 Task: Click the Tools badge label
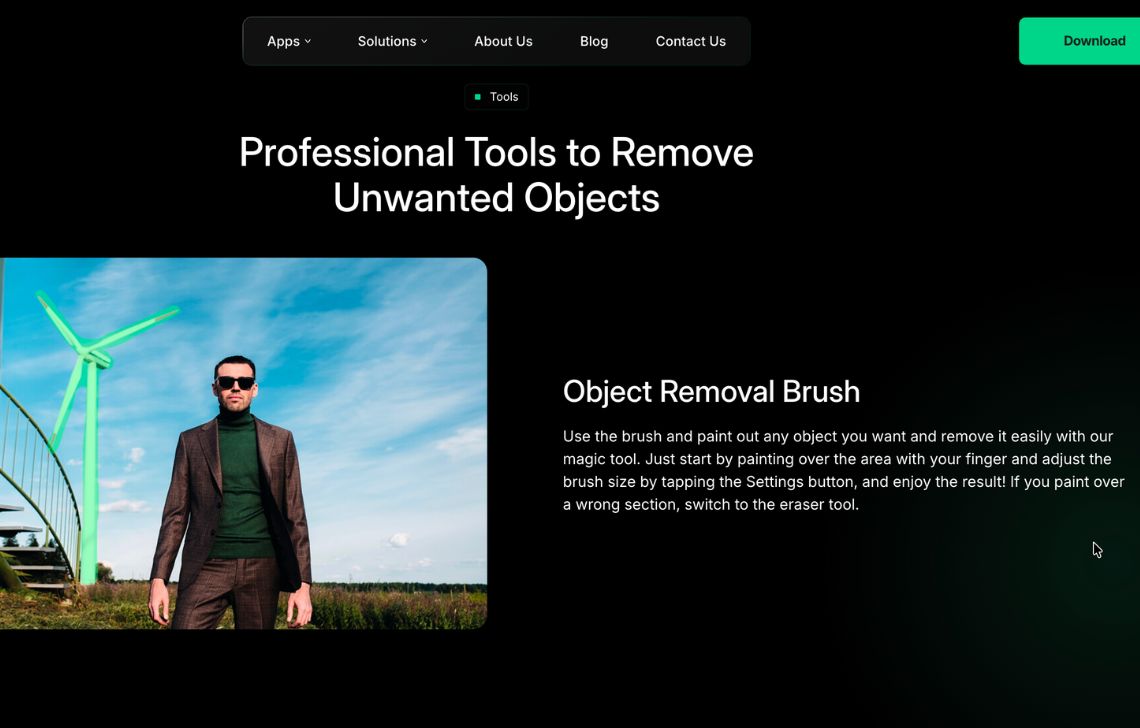[503, 97]
